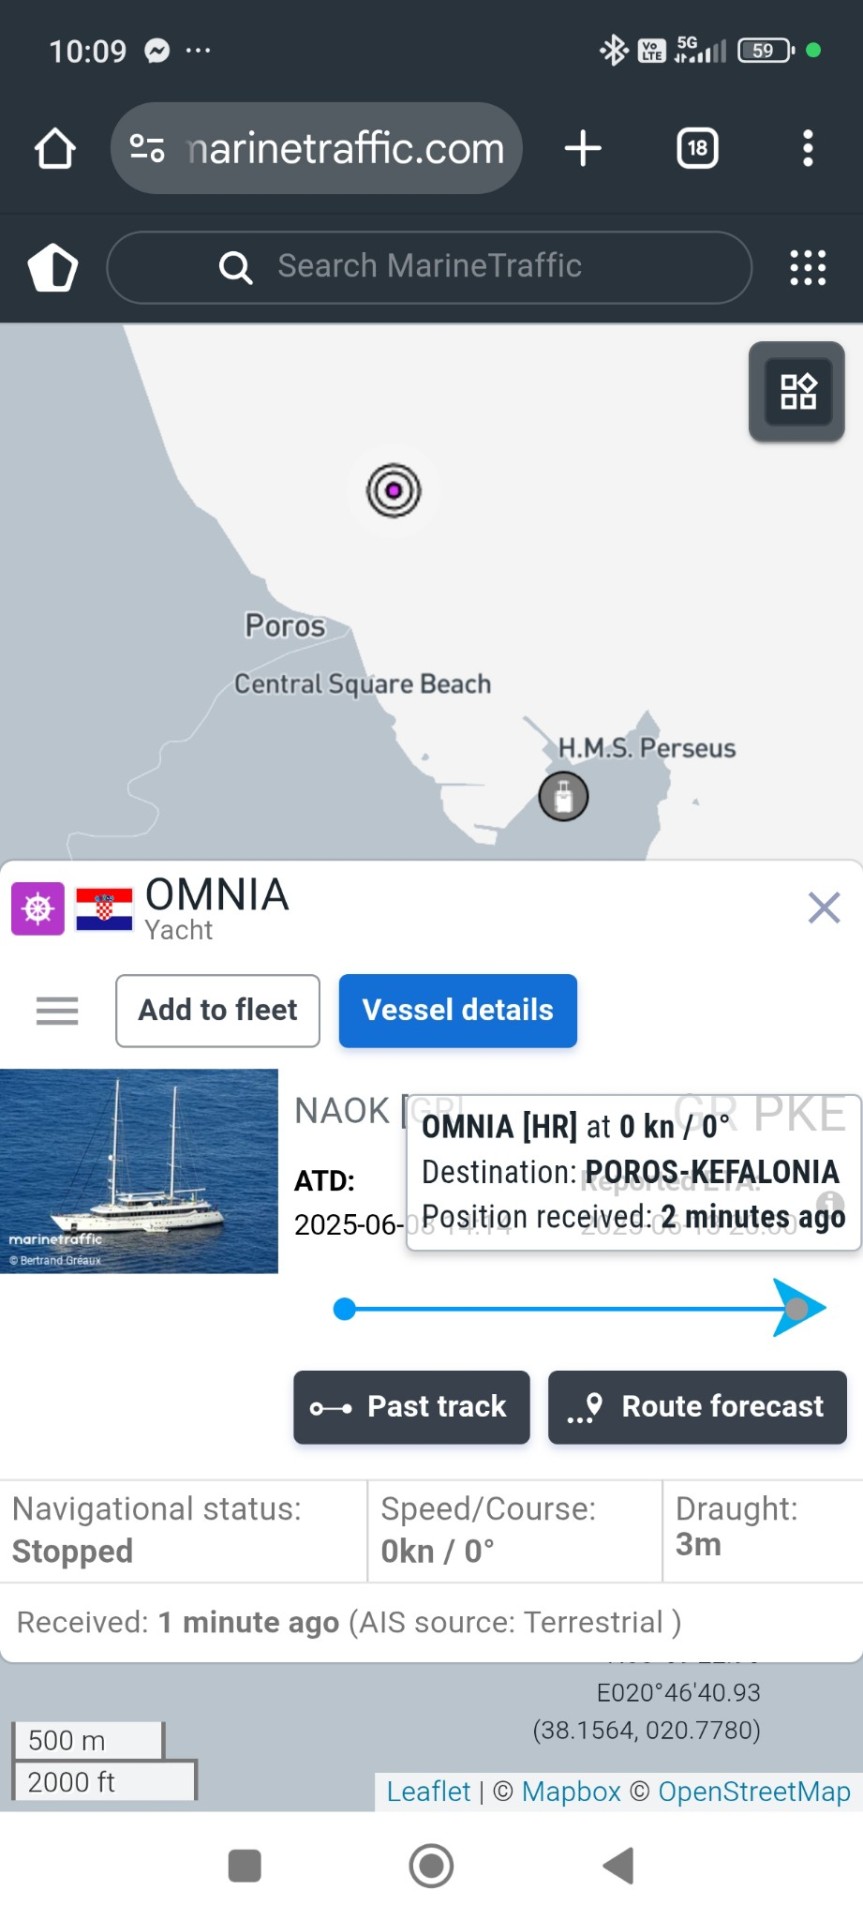The image size is (863, 1920).
Task: Open the map layers widget button
Action: point(797,392)
